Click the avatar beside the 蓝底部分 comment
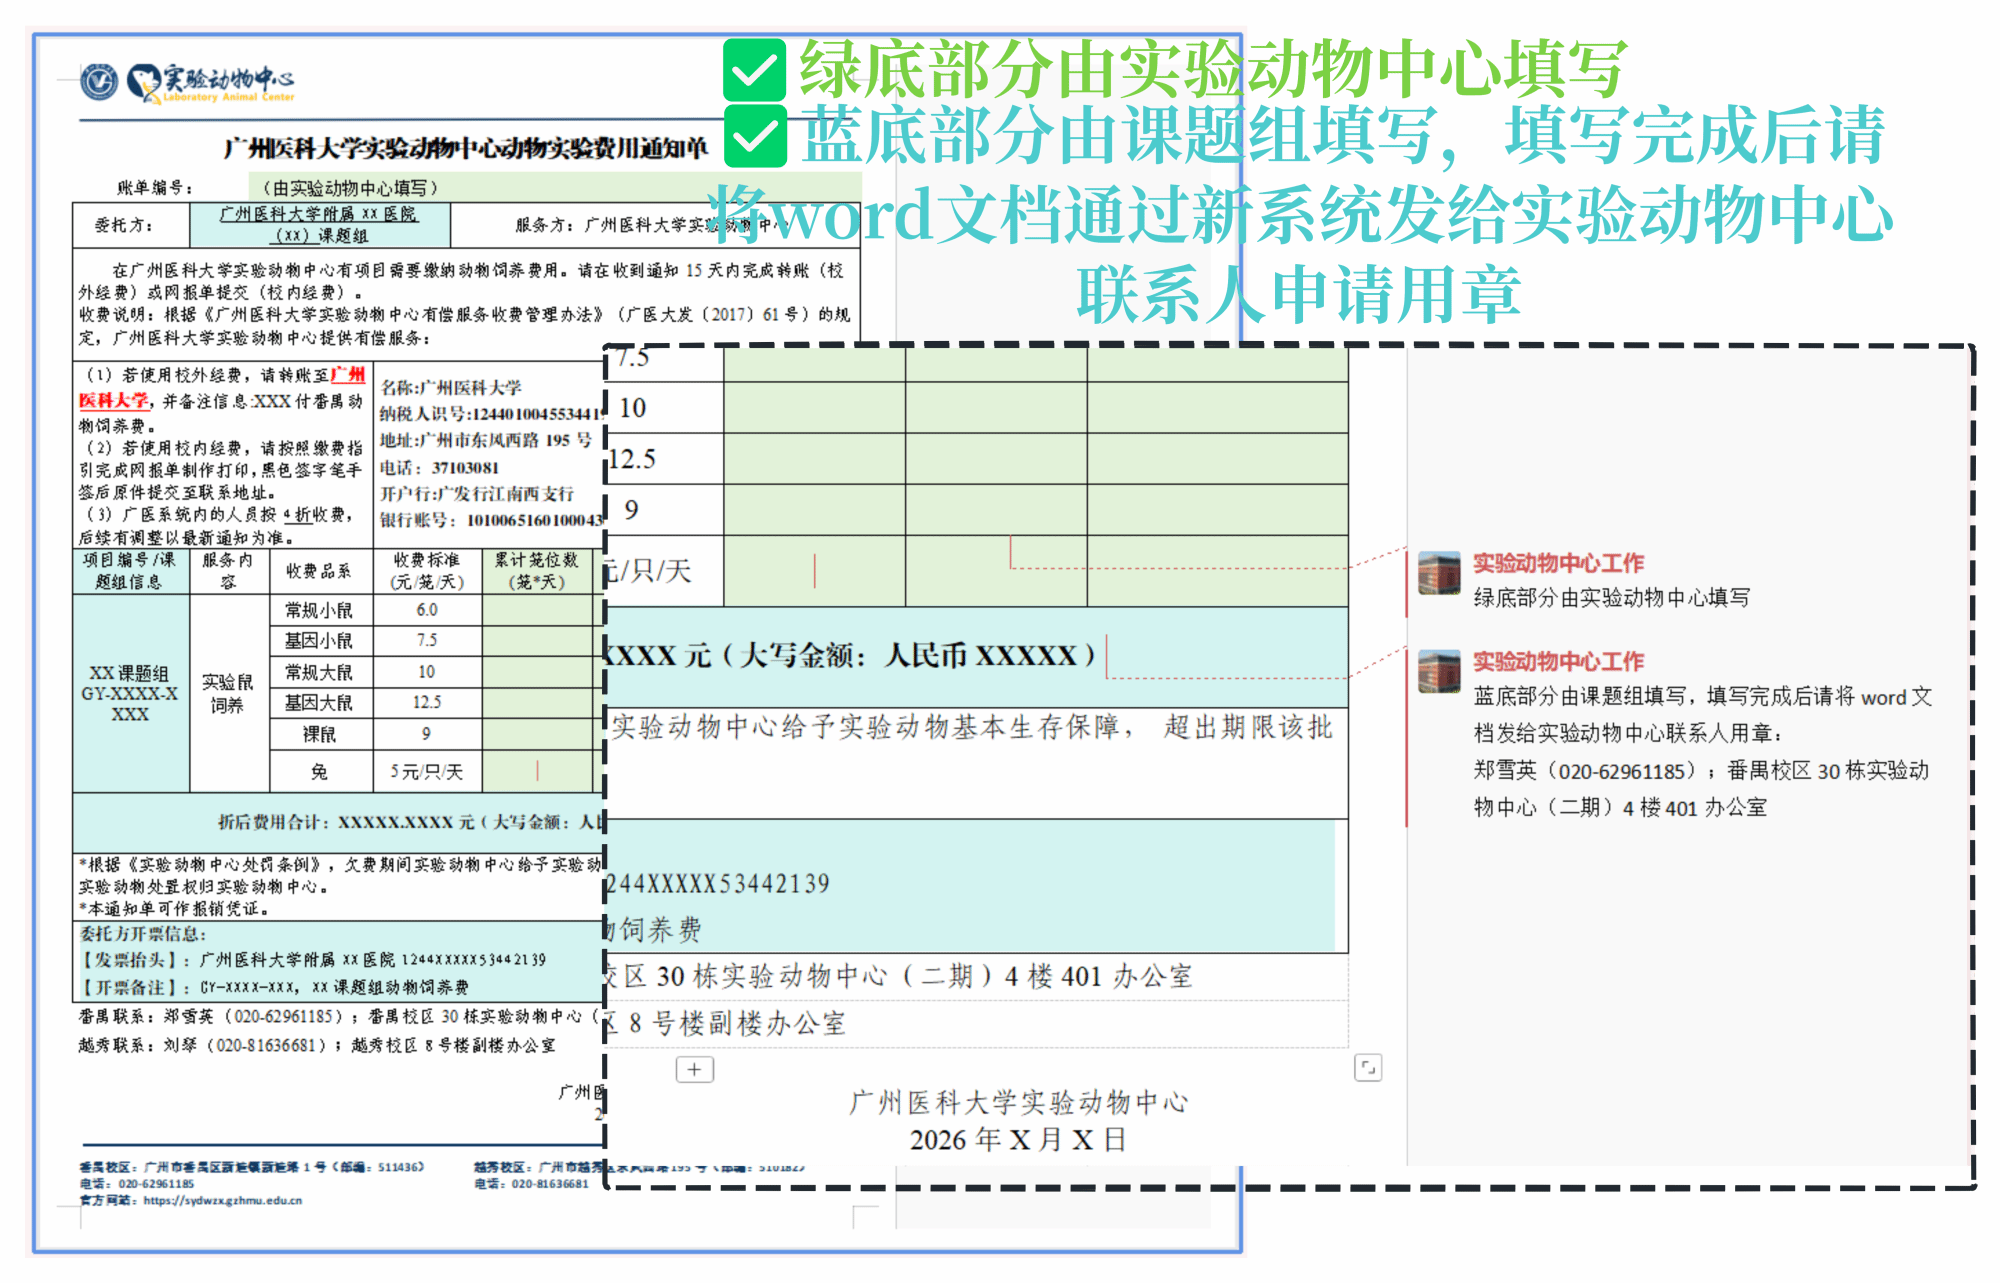The height and width of the screenshot is (1283, 2000). pyautogui.click(x=1439, y=671)
